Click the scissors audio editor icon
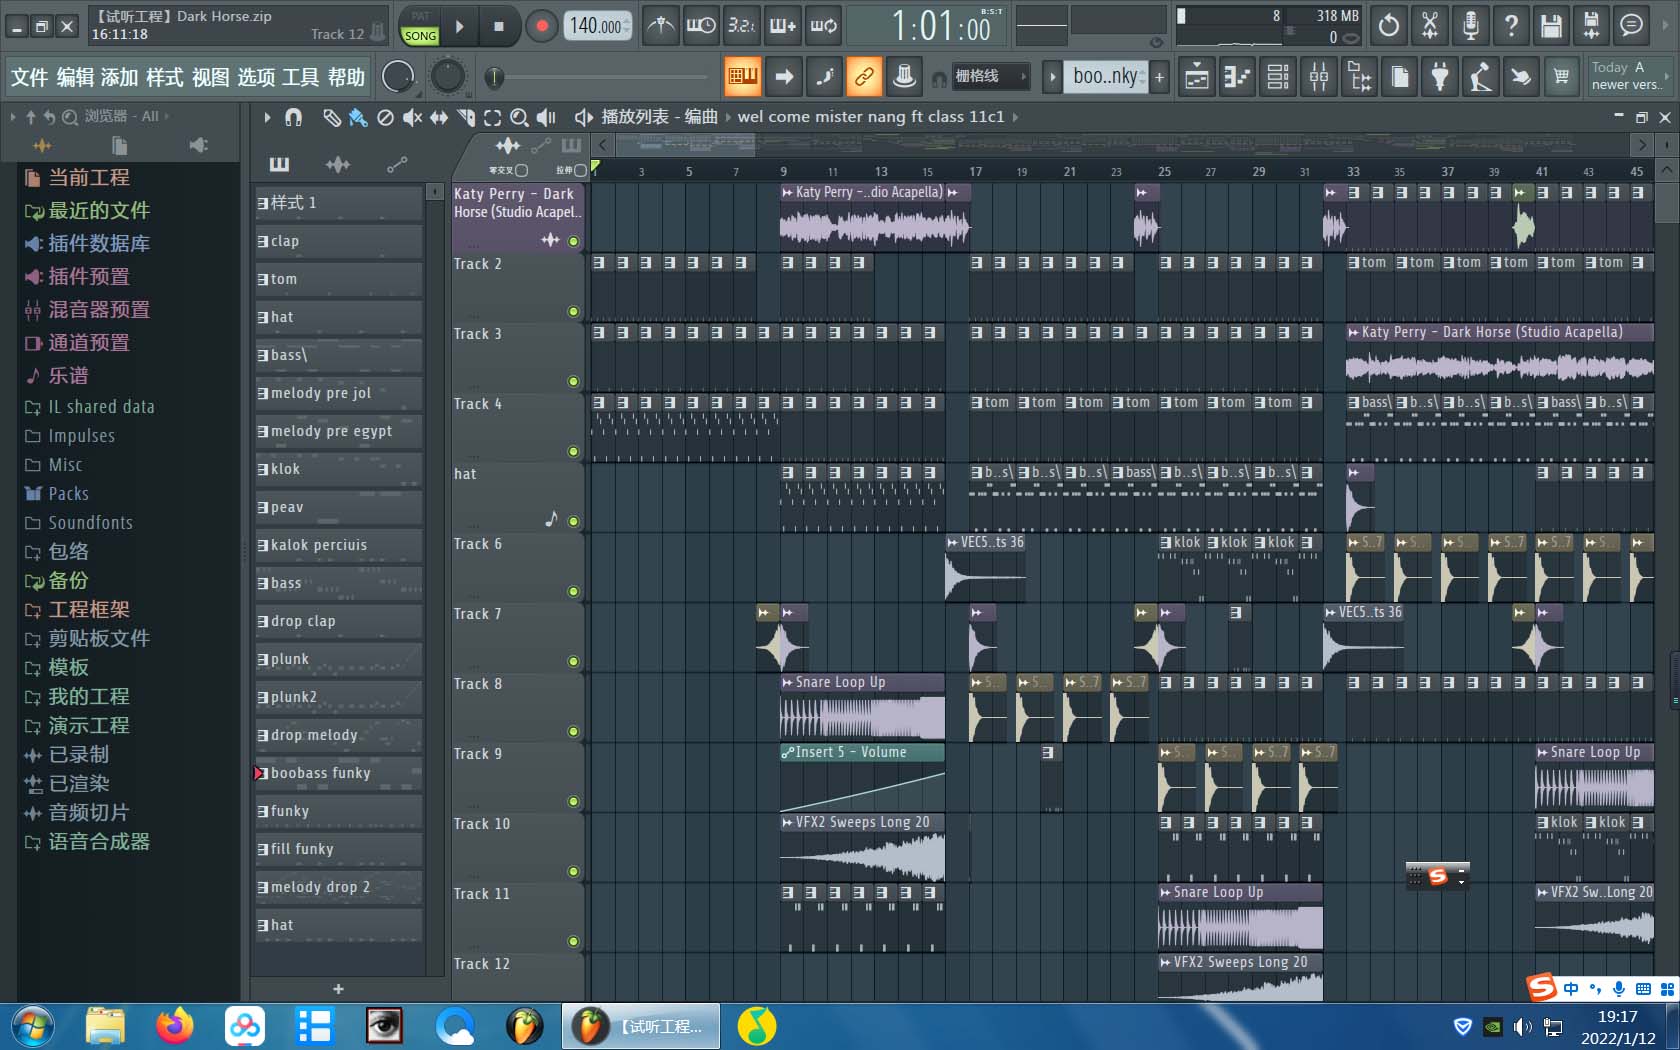The width and height of the screenshot is (1680, 1050). click(x=1430, y=26)
